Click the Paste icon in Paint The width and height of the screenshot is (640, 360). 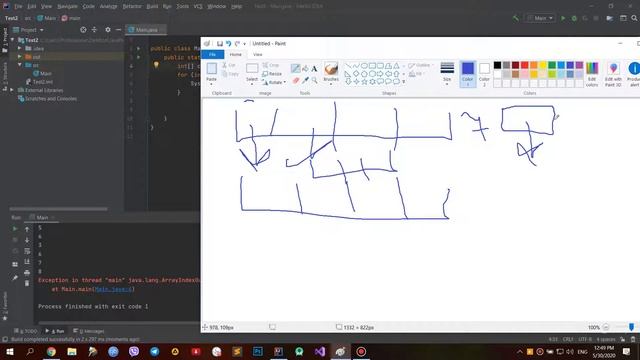click(x=211, y=69)
